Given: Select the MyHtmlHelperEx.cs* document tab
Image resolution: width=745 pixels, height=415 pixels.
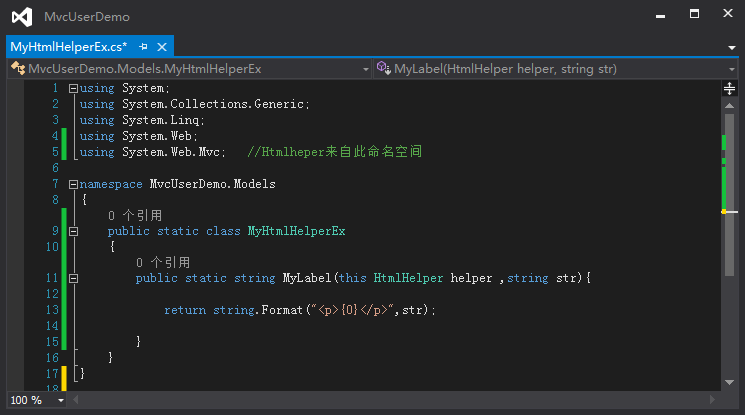Looking at the screenshot, I should (69, 47).
